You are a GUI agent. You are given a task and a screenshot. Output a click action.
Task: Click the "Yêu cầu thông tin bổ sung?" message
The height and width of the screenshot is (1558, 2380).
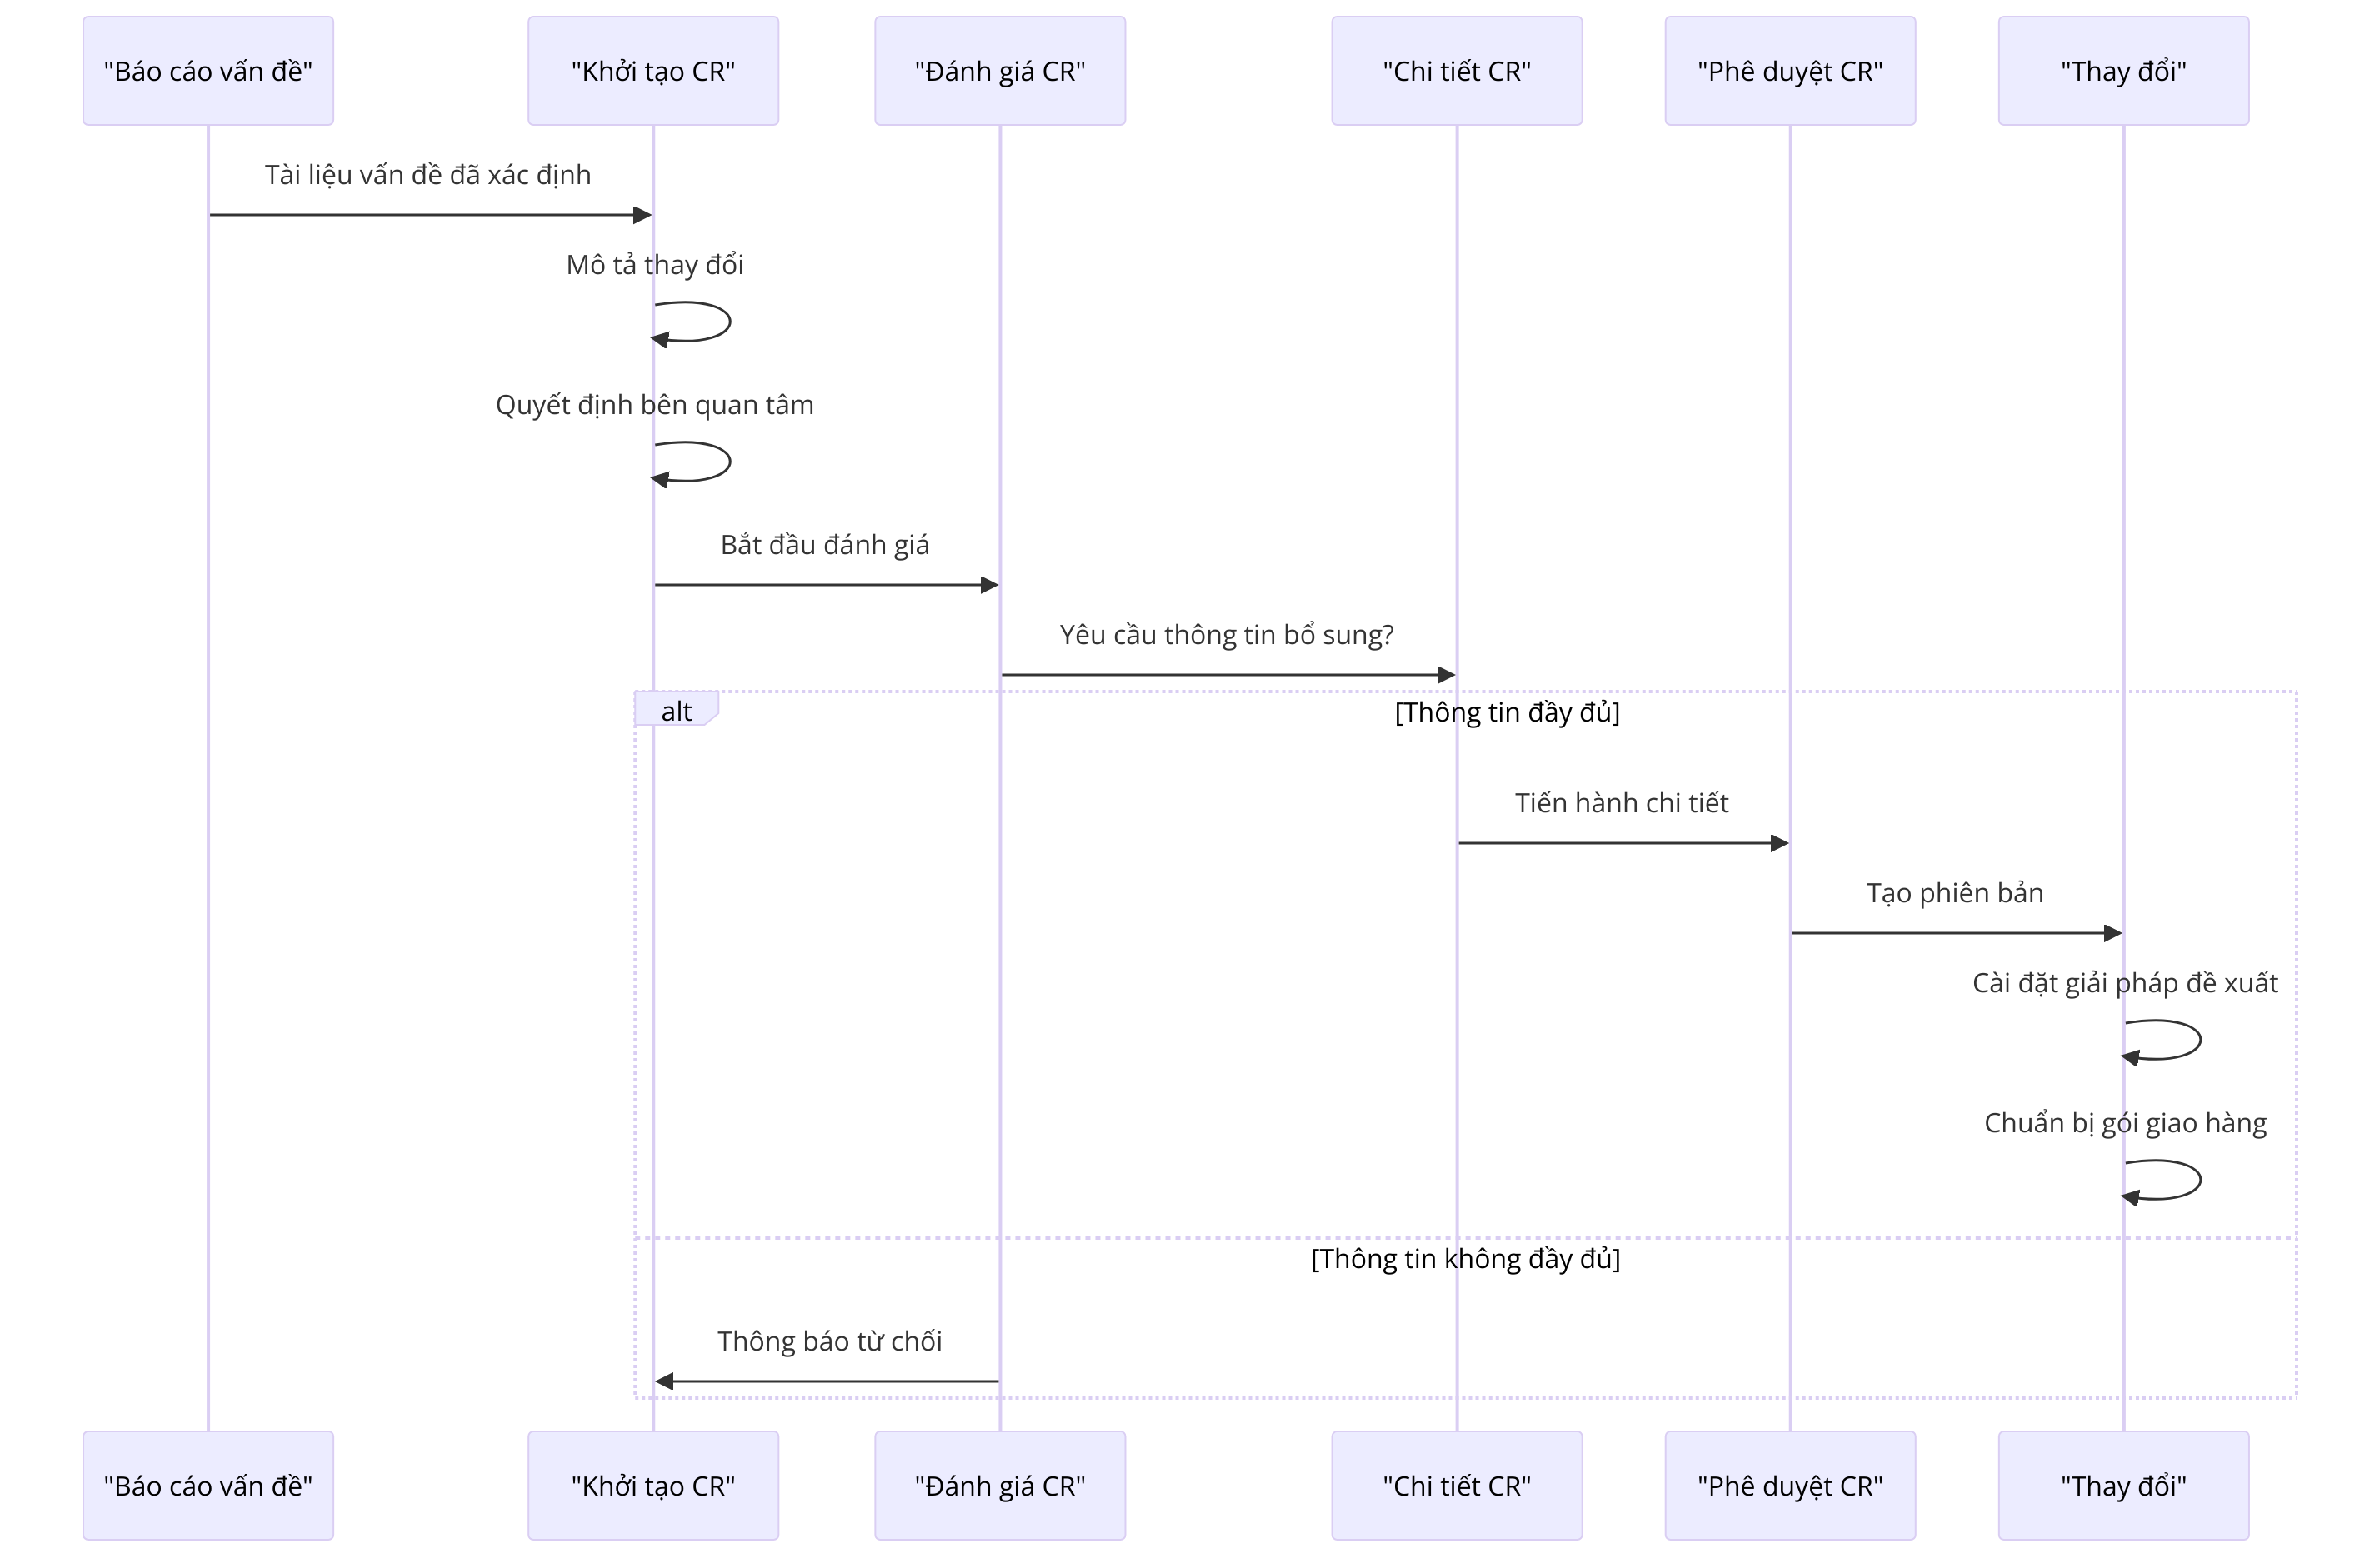tap(1226, 635)
